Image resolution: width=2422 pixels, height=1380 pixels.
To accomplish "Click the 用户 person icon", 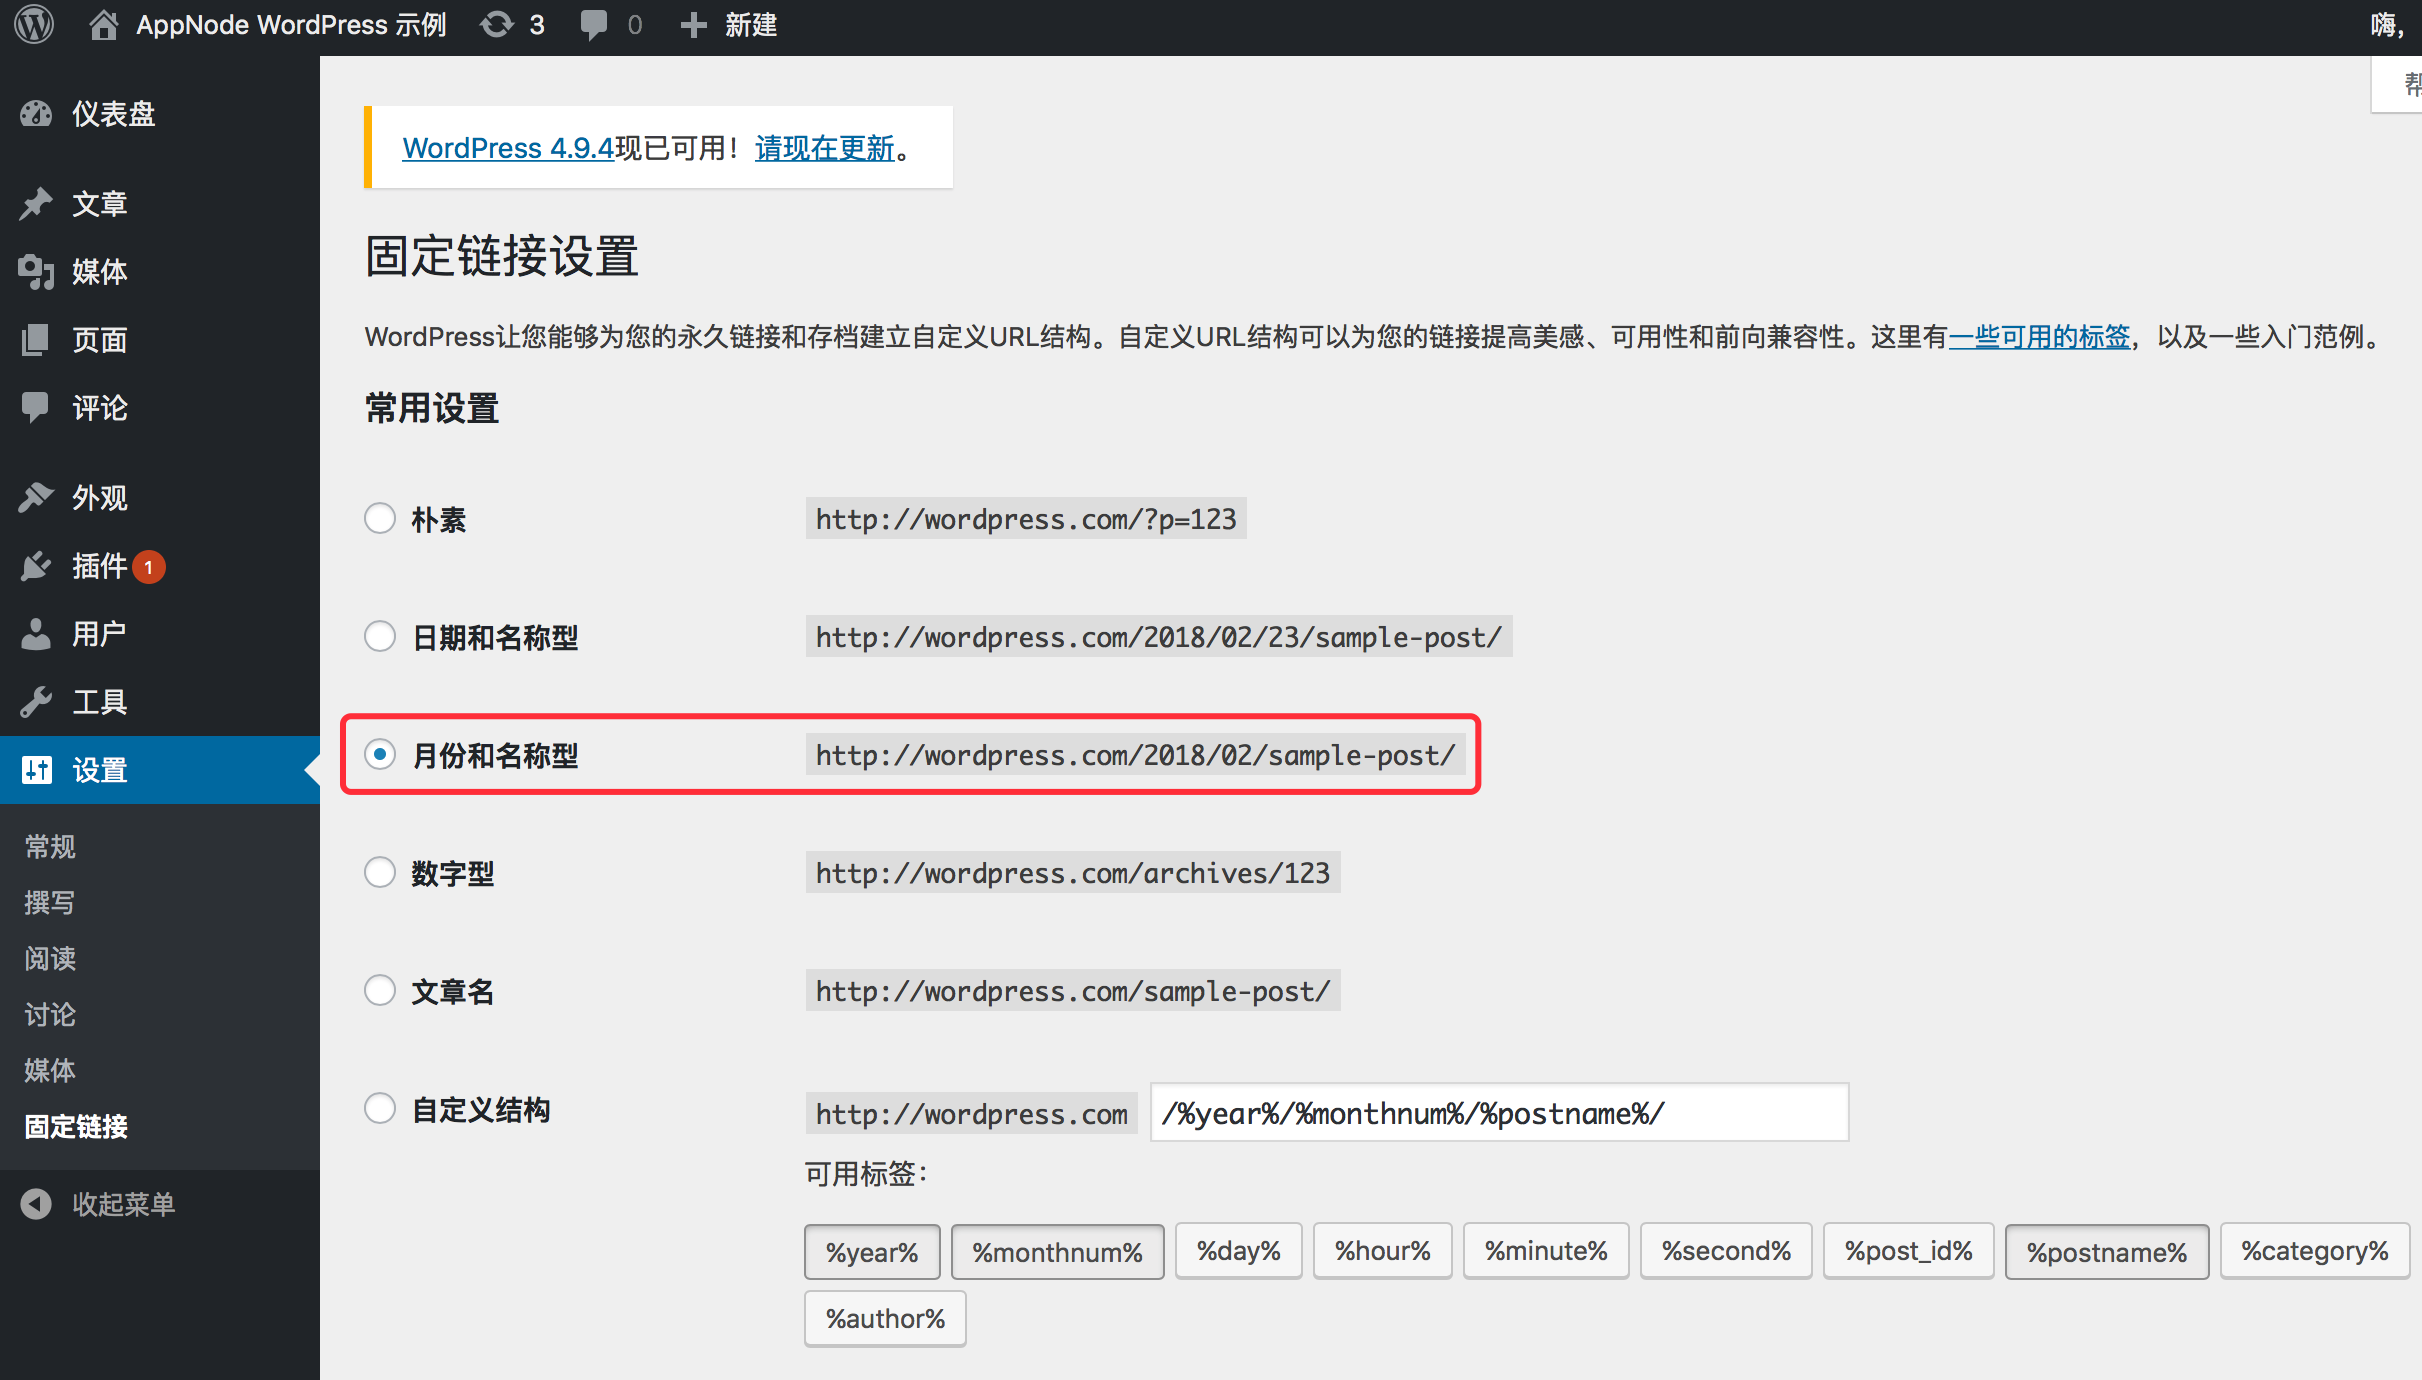I will click(36, 634).
